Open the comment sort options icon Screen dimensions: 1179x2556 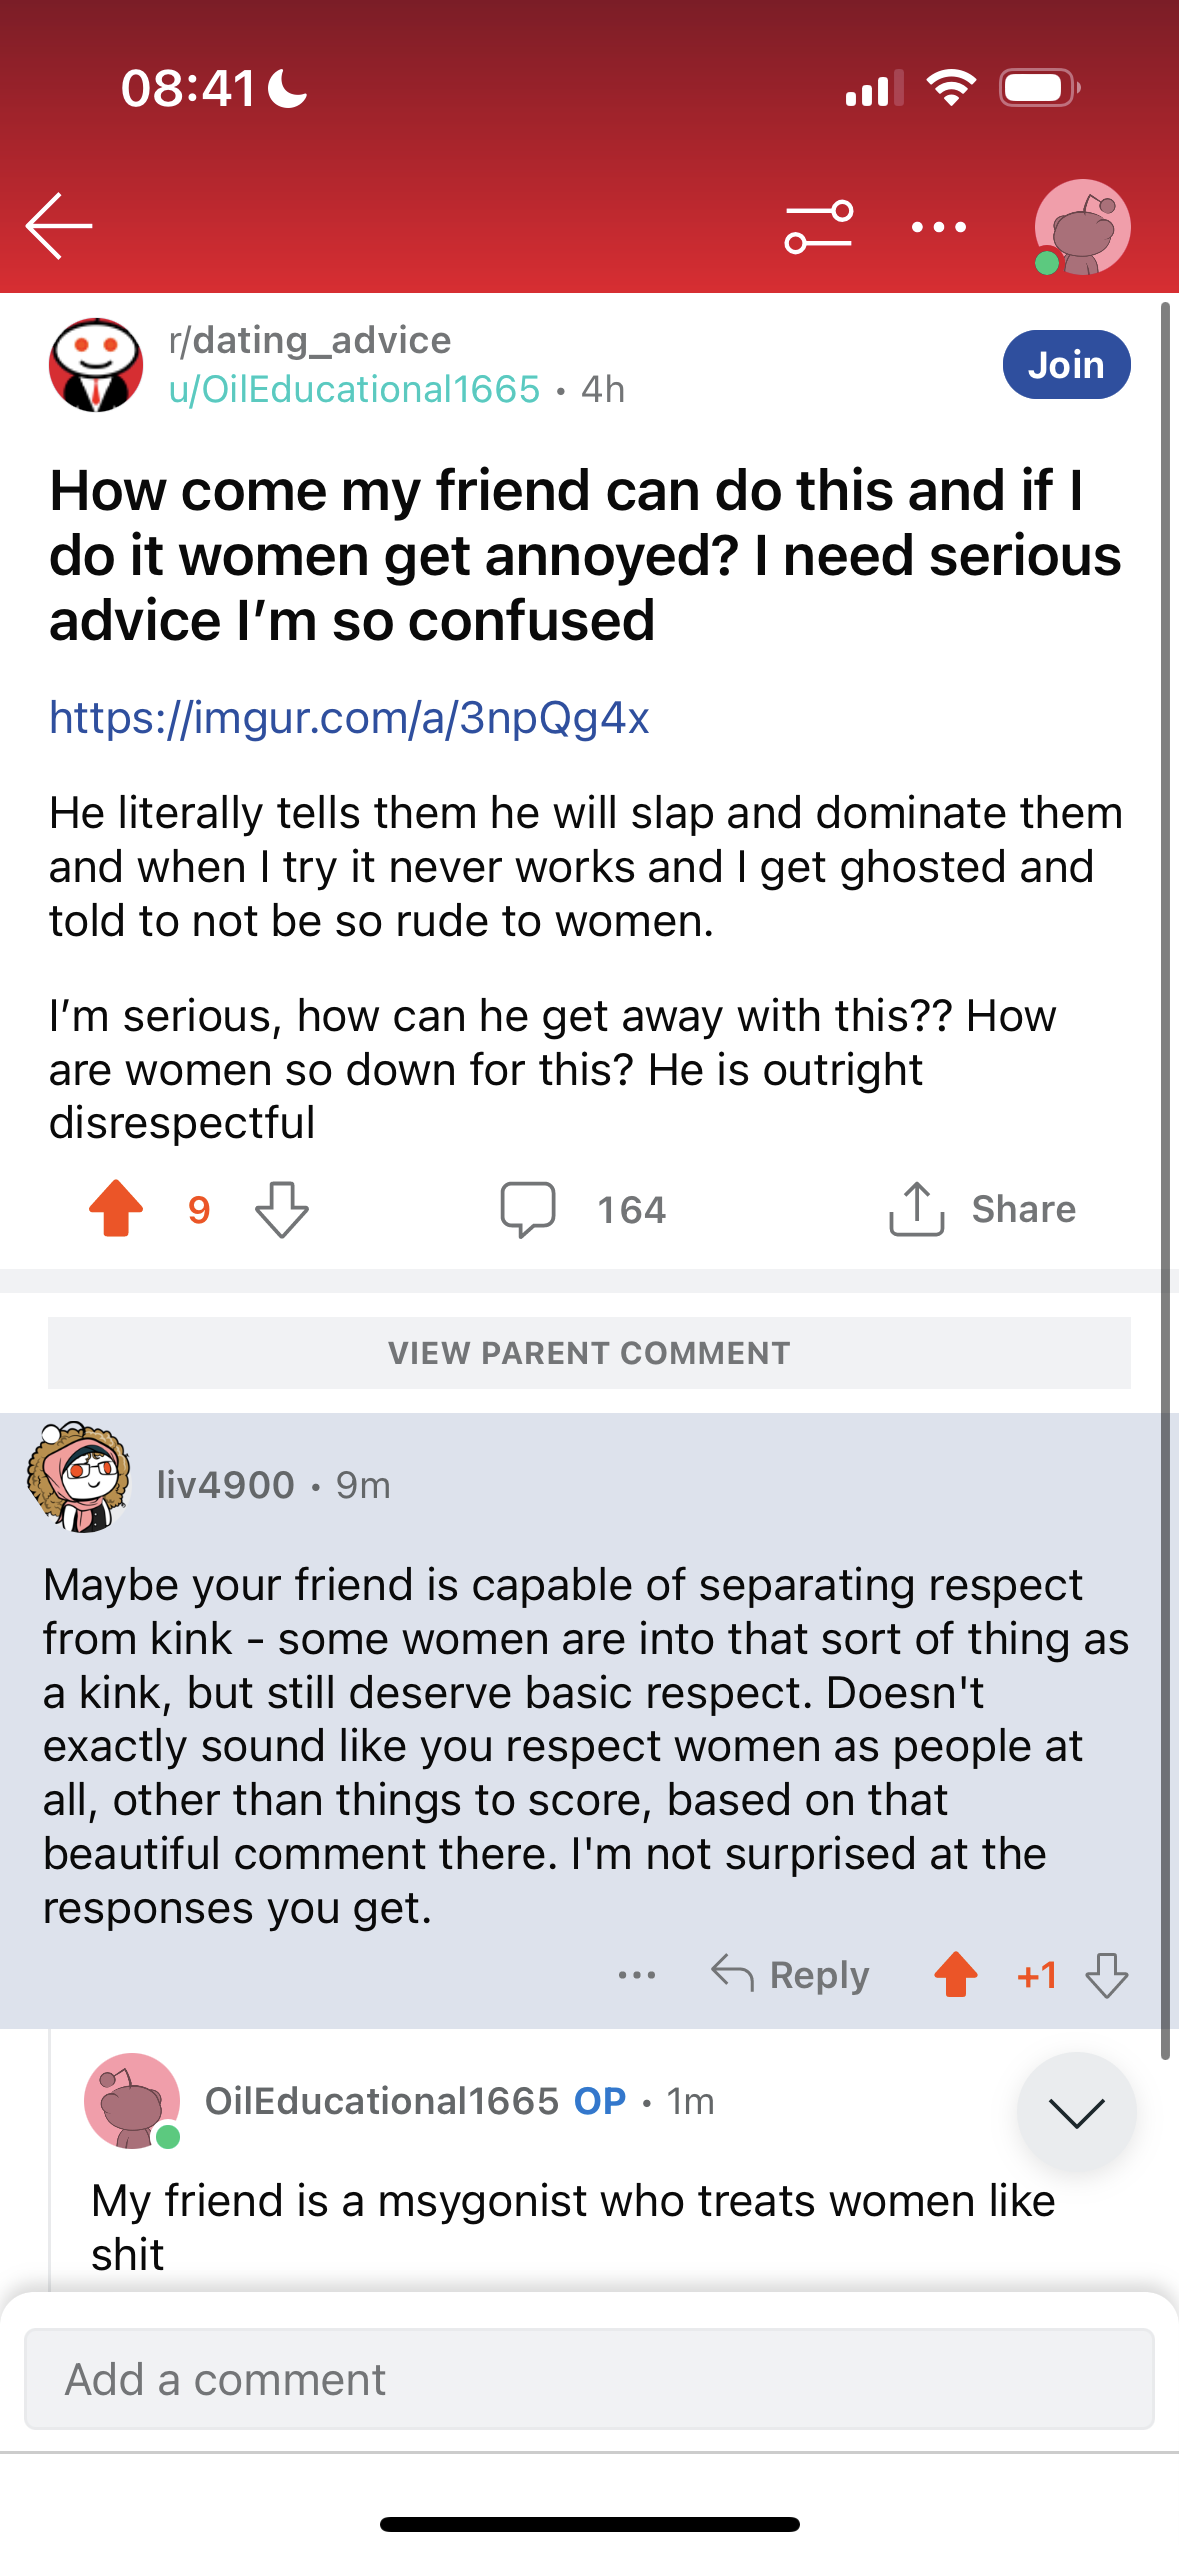point(819,227)
